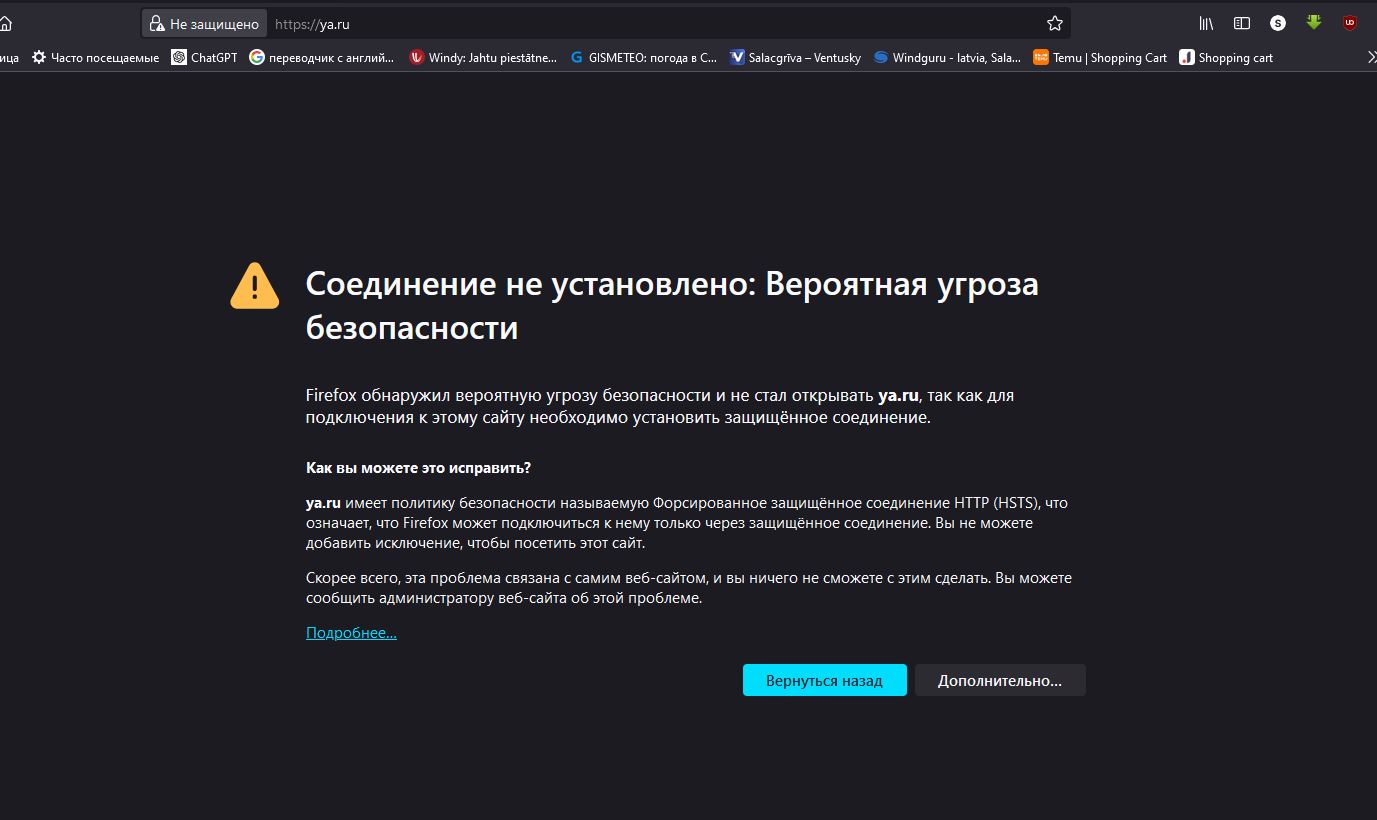
Task: Open the 'Часто посещаемые' bookmark folder
Action: [x=95, y=57]
